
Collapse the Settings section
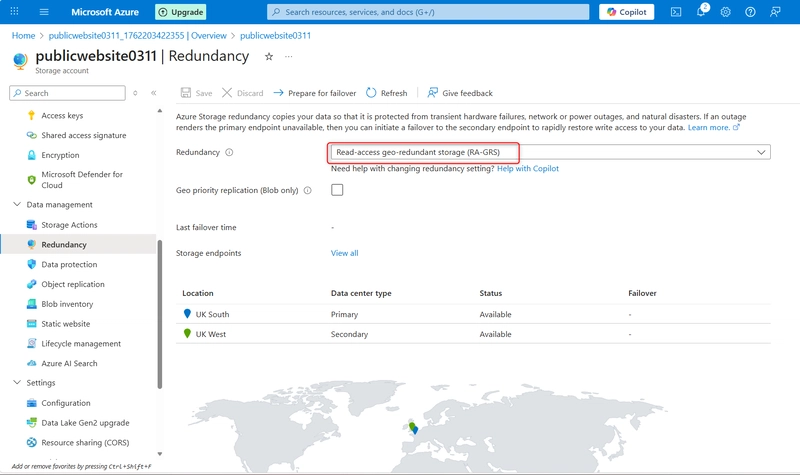[x=17, y=383]
